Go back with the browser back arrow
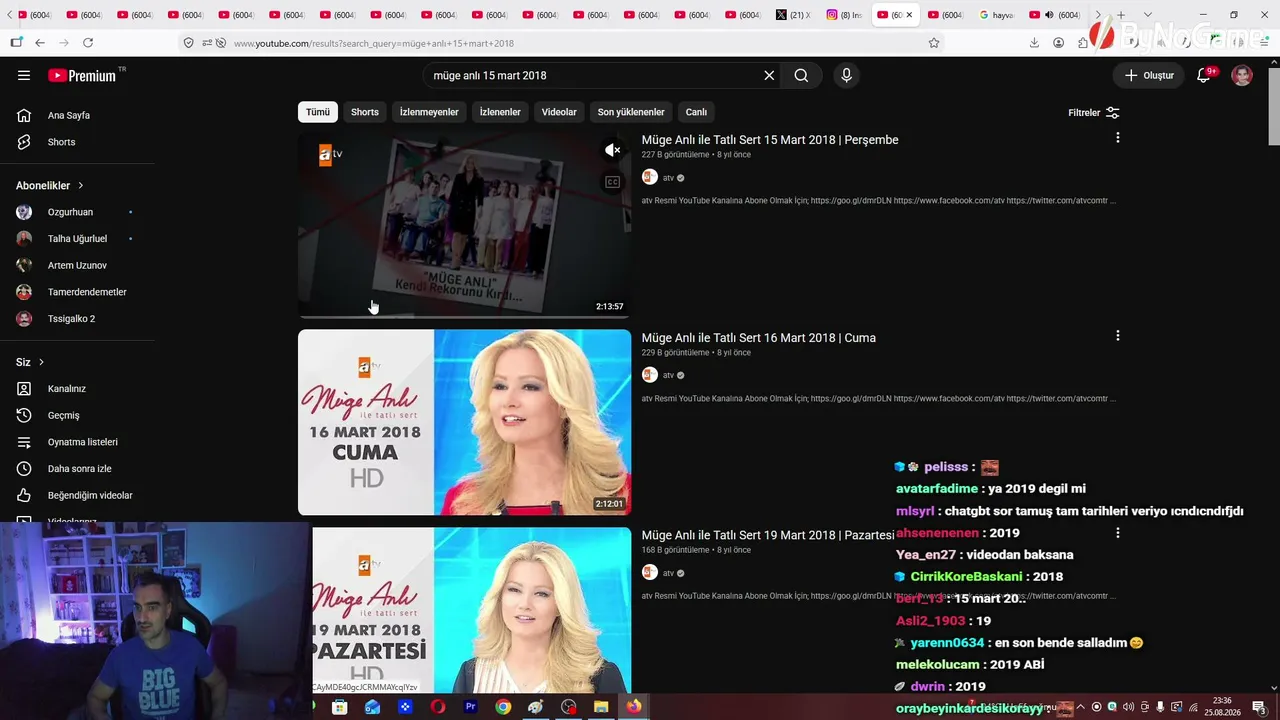 pyautogui.click(x=40, y=43)
